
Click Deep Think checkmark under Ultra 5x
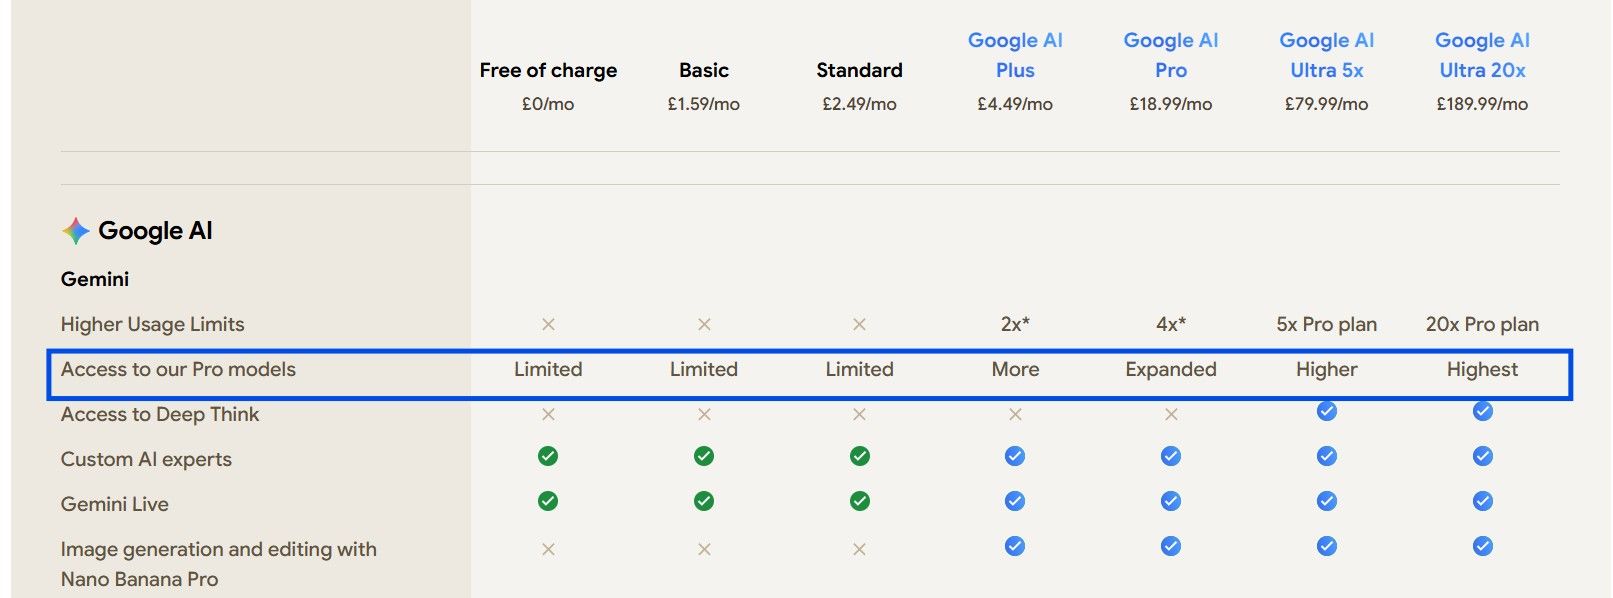pos(1327,411)
